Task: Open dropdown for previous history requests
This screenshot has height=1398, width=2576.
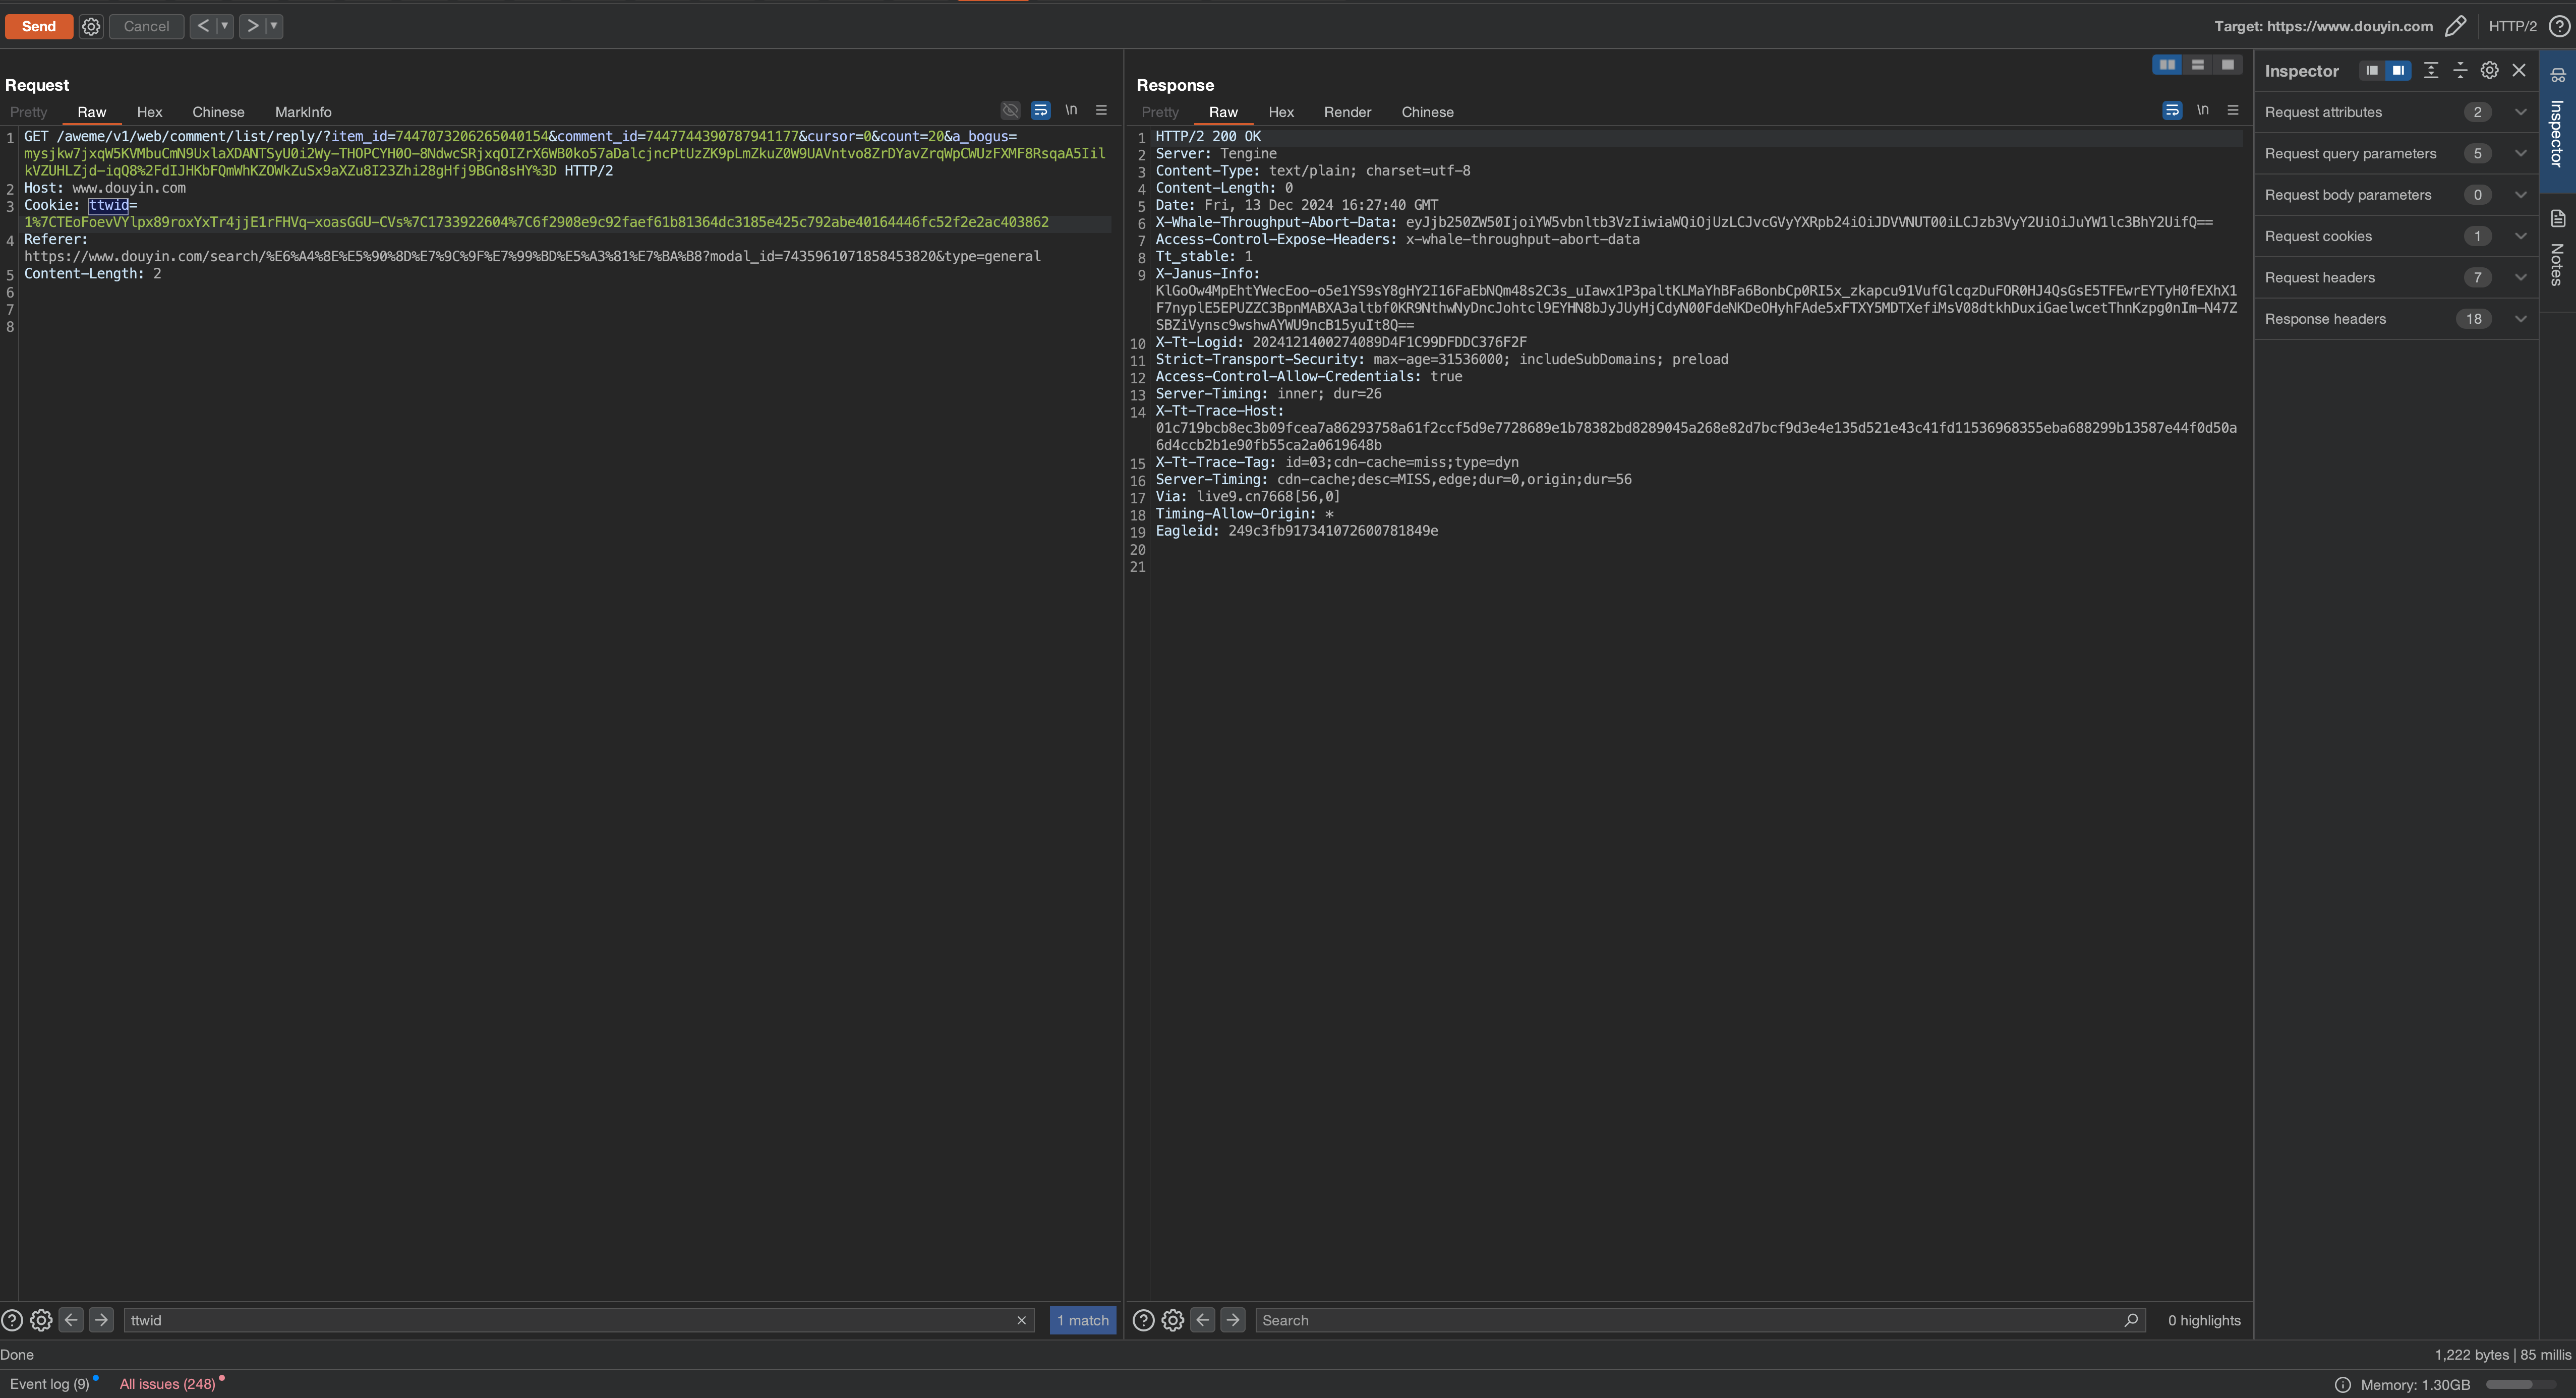Action: (x=225, y=26)
